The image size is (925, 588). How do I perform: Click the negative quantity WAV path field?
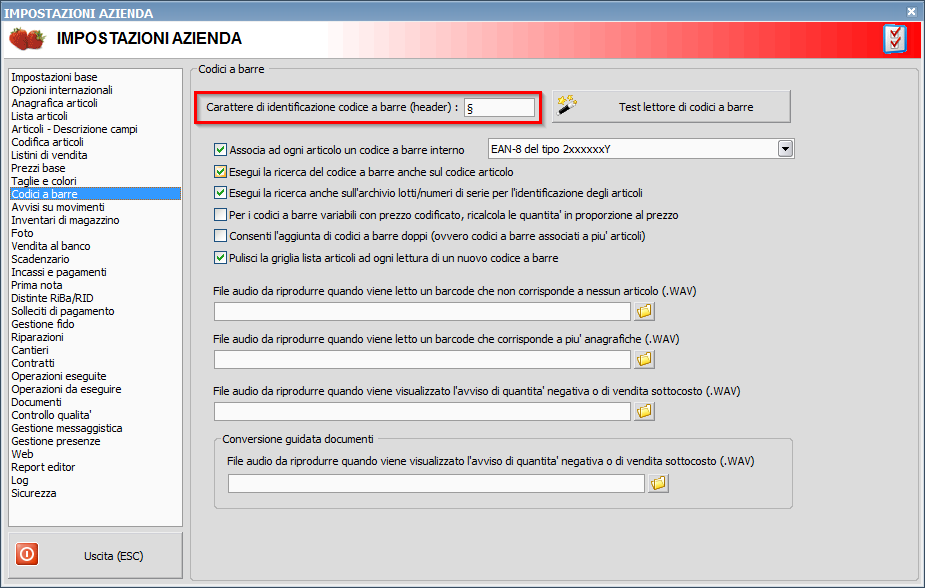tap(422, 412)
